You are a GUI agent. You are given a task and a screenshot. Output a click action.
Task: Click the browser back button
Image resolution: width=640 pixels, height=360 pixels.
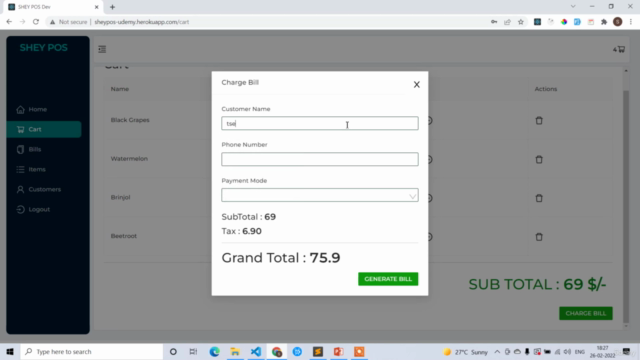click(9, 22)
